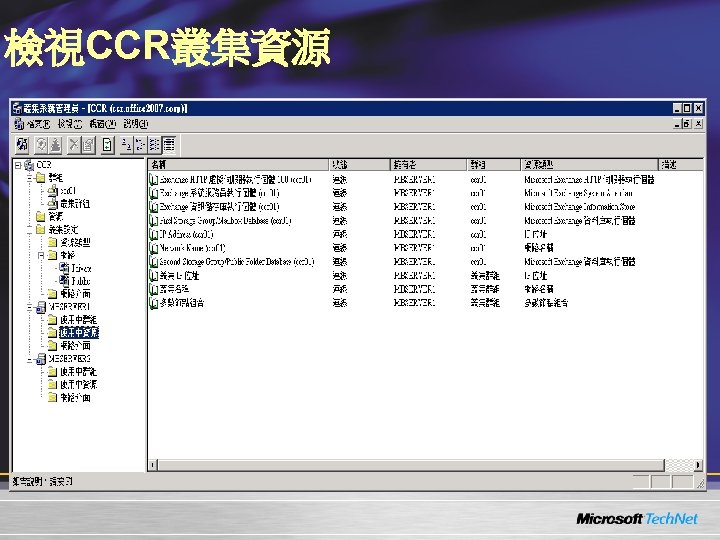Sort by the 資源類型 column header

point(590,164)
